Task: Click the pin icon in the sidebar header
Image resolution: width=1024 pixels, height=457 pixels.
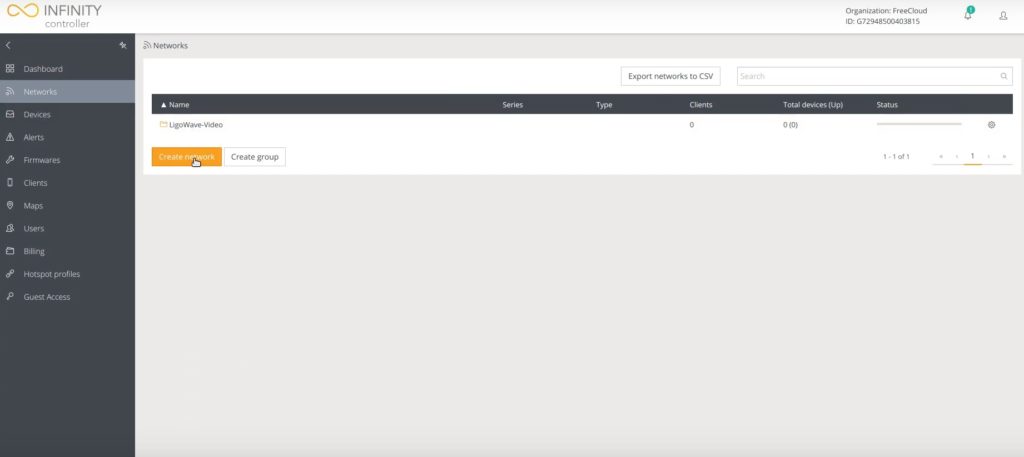Action: coord(123,46)
